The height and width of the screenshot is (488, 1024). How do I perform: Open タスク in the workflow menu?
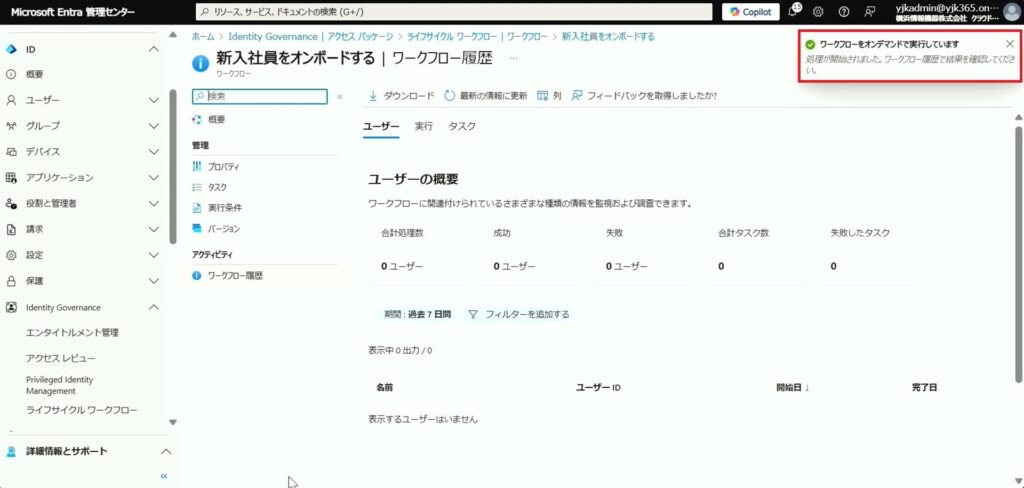pyautogui.click(x=217, y=187)
